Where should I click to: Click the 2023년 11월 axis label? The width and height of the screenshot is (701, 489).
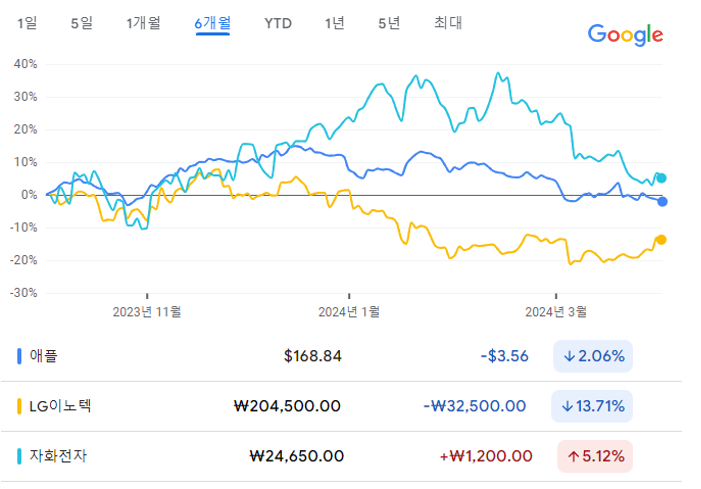147,312
